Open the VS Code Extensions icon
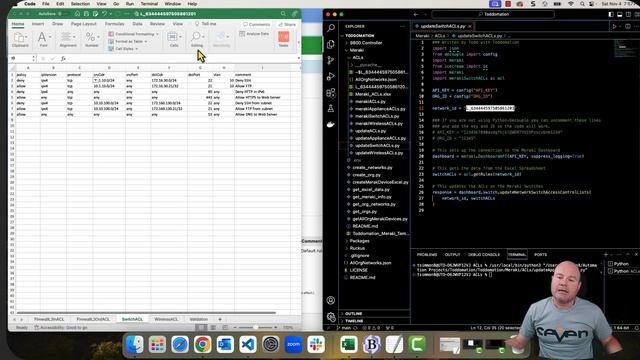This screenshot has width=640, height=360. (331, 93)
